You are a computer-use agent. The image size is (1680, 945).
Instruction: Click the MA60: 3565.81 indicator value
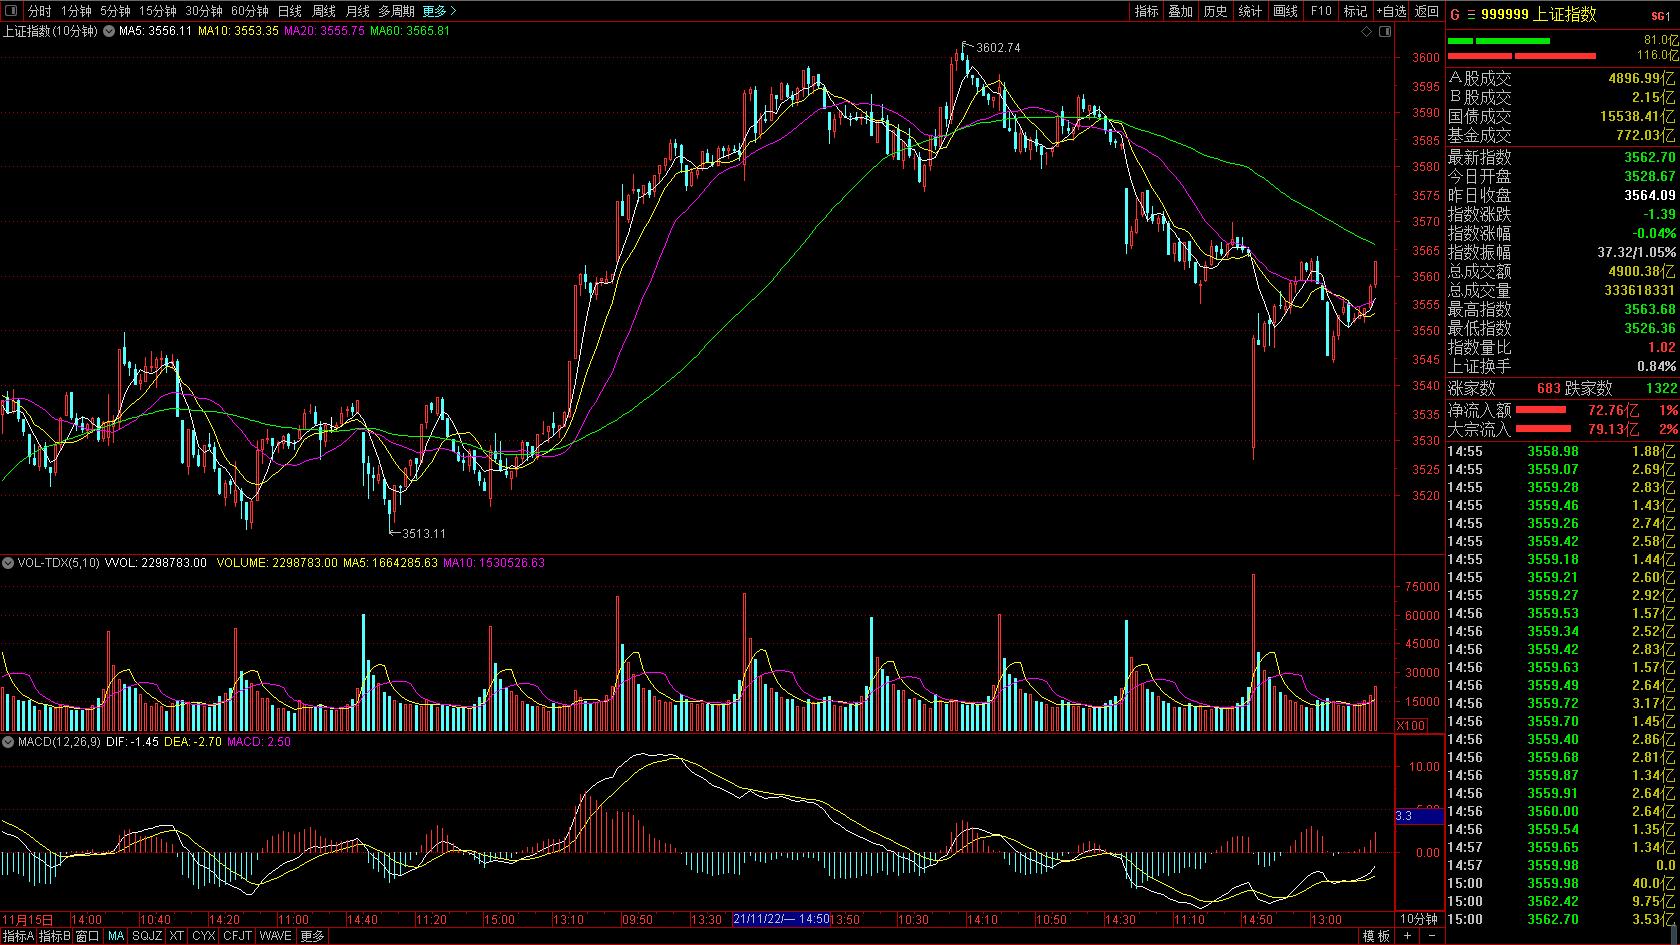(x=410, y=31)
